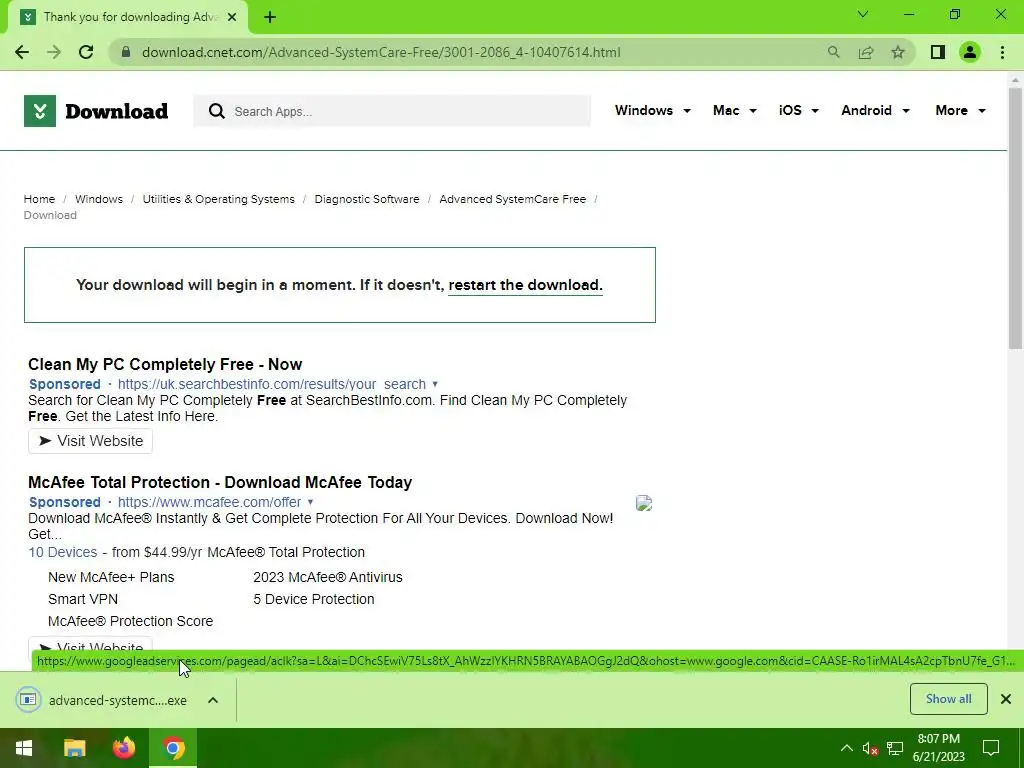This screenshot has height=768, width=1024.
Task: Open the Windows category menu
Action: point(652,110)
